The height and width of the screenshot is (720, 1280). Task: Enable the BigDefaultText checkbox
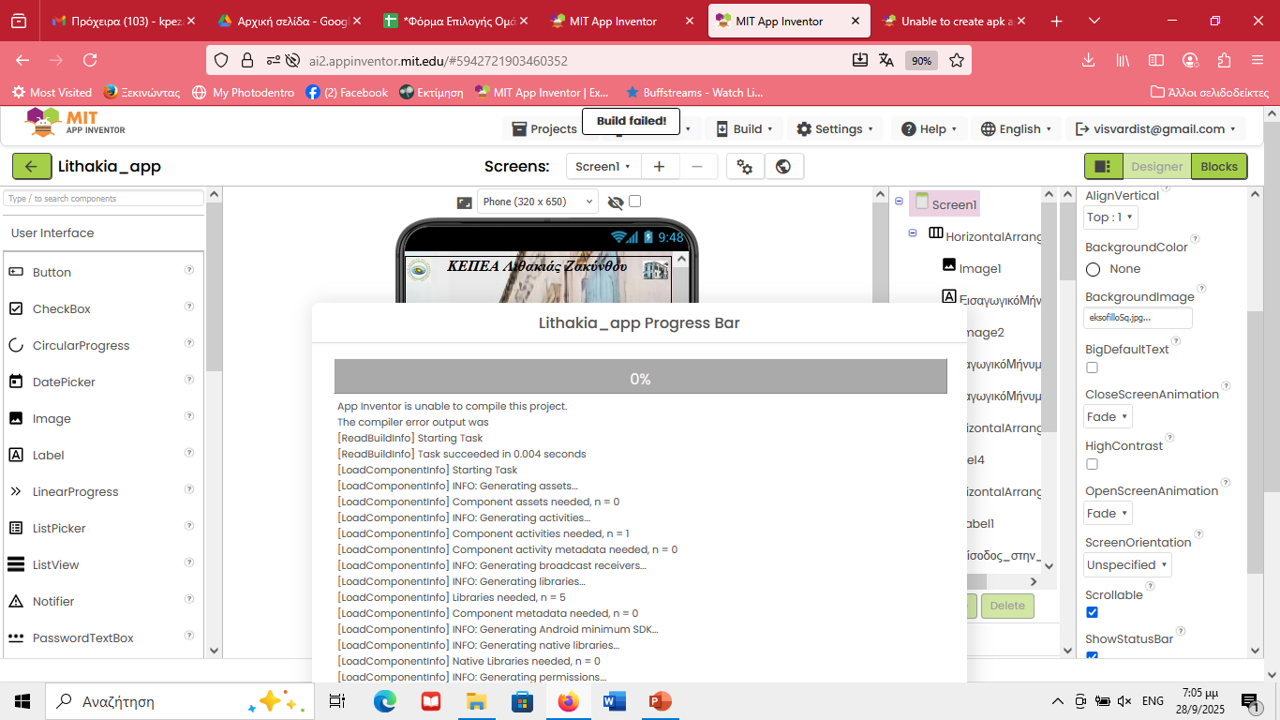1092,368
